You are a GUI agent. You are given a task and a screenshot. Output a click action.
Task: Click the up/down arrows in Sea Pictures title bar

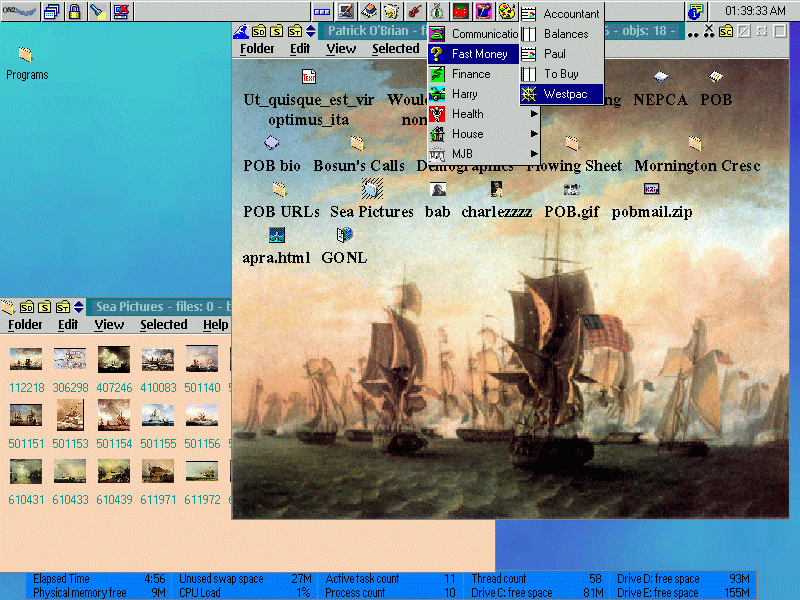(79, 307)
